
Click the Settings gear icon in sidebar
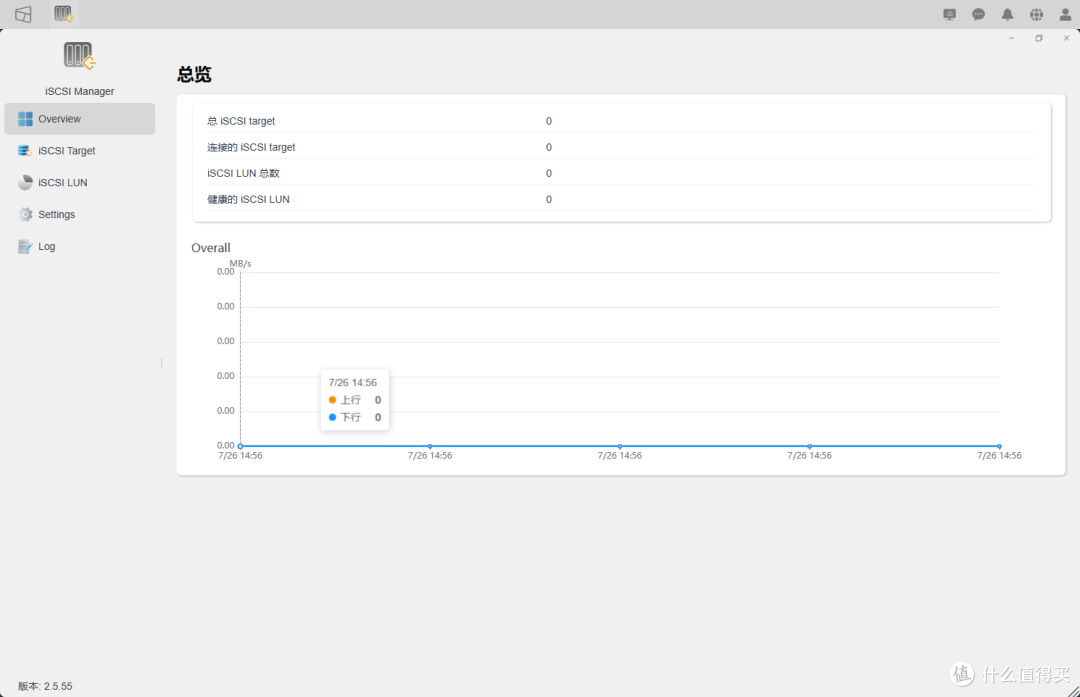click(25, 214)
